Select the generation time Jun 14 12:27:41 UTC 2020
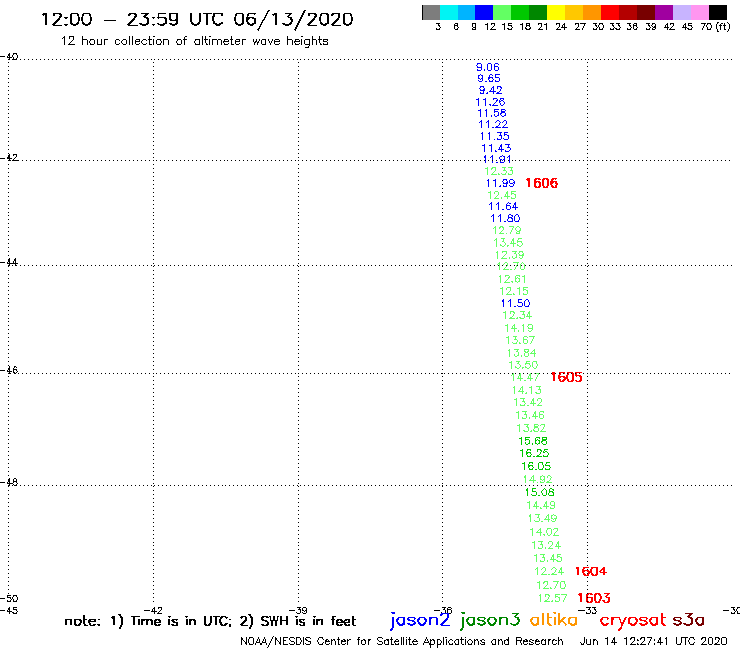Screen dimensions: 740x650 pyautogui.click(x=654, y=641)
